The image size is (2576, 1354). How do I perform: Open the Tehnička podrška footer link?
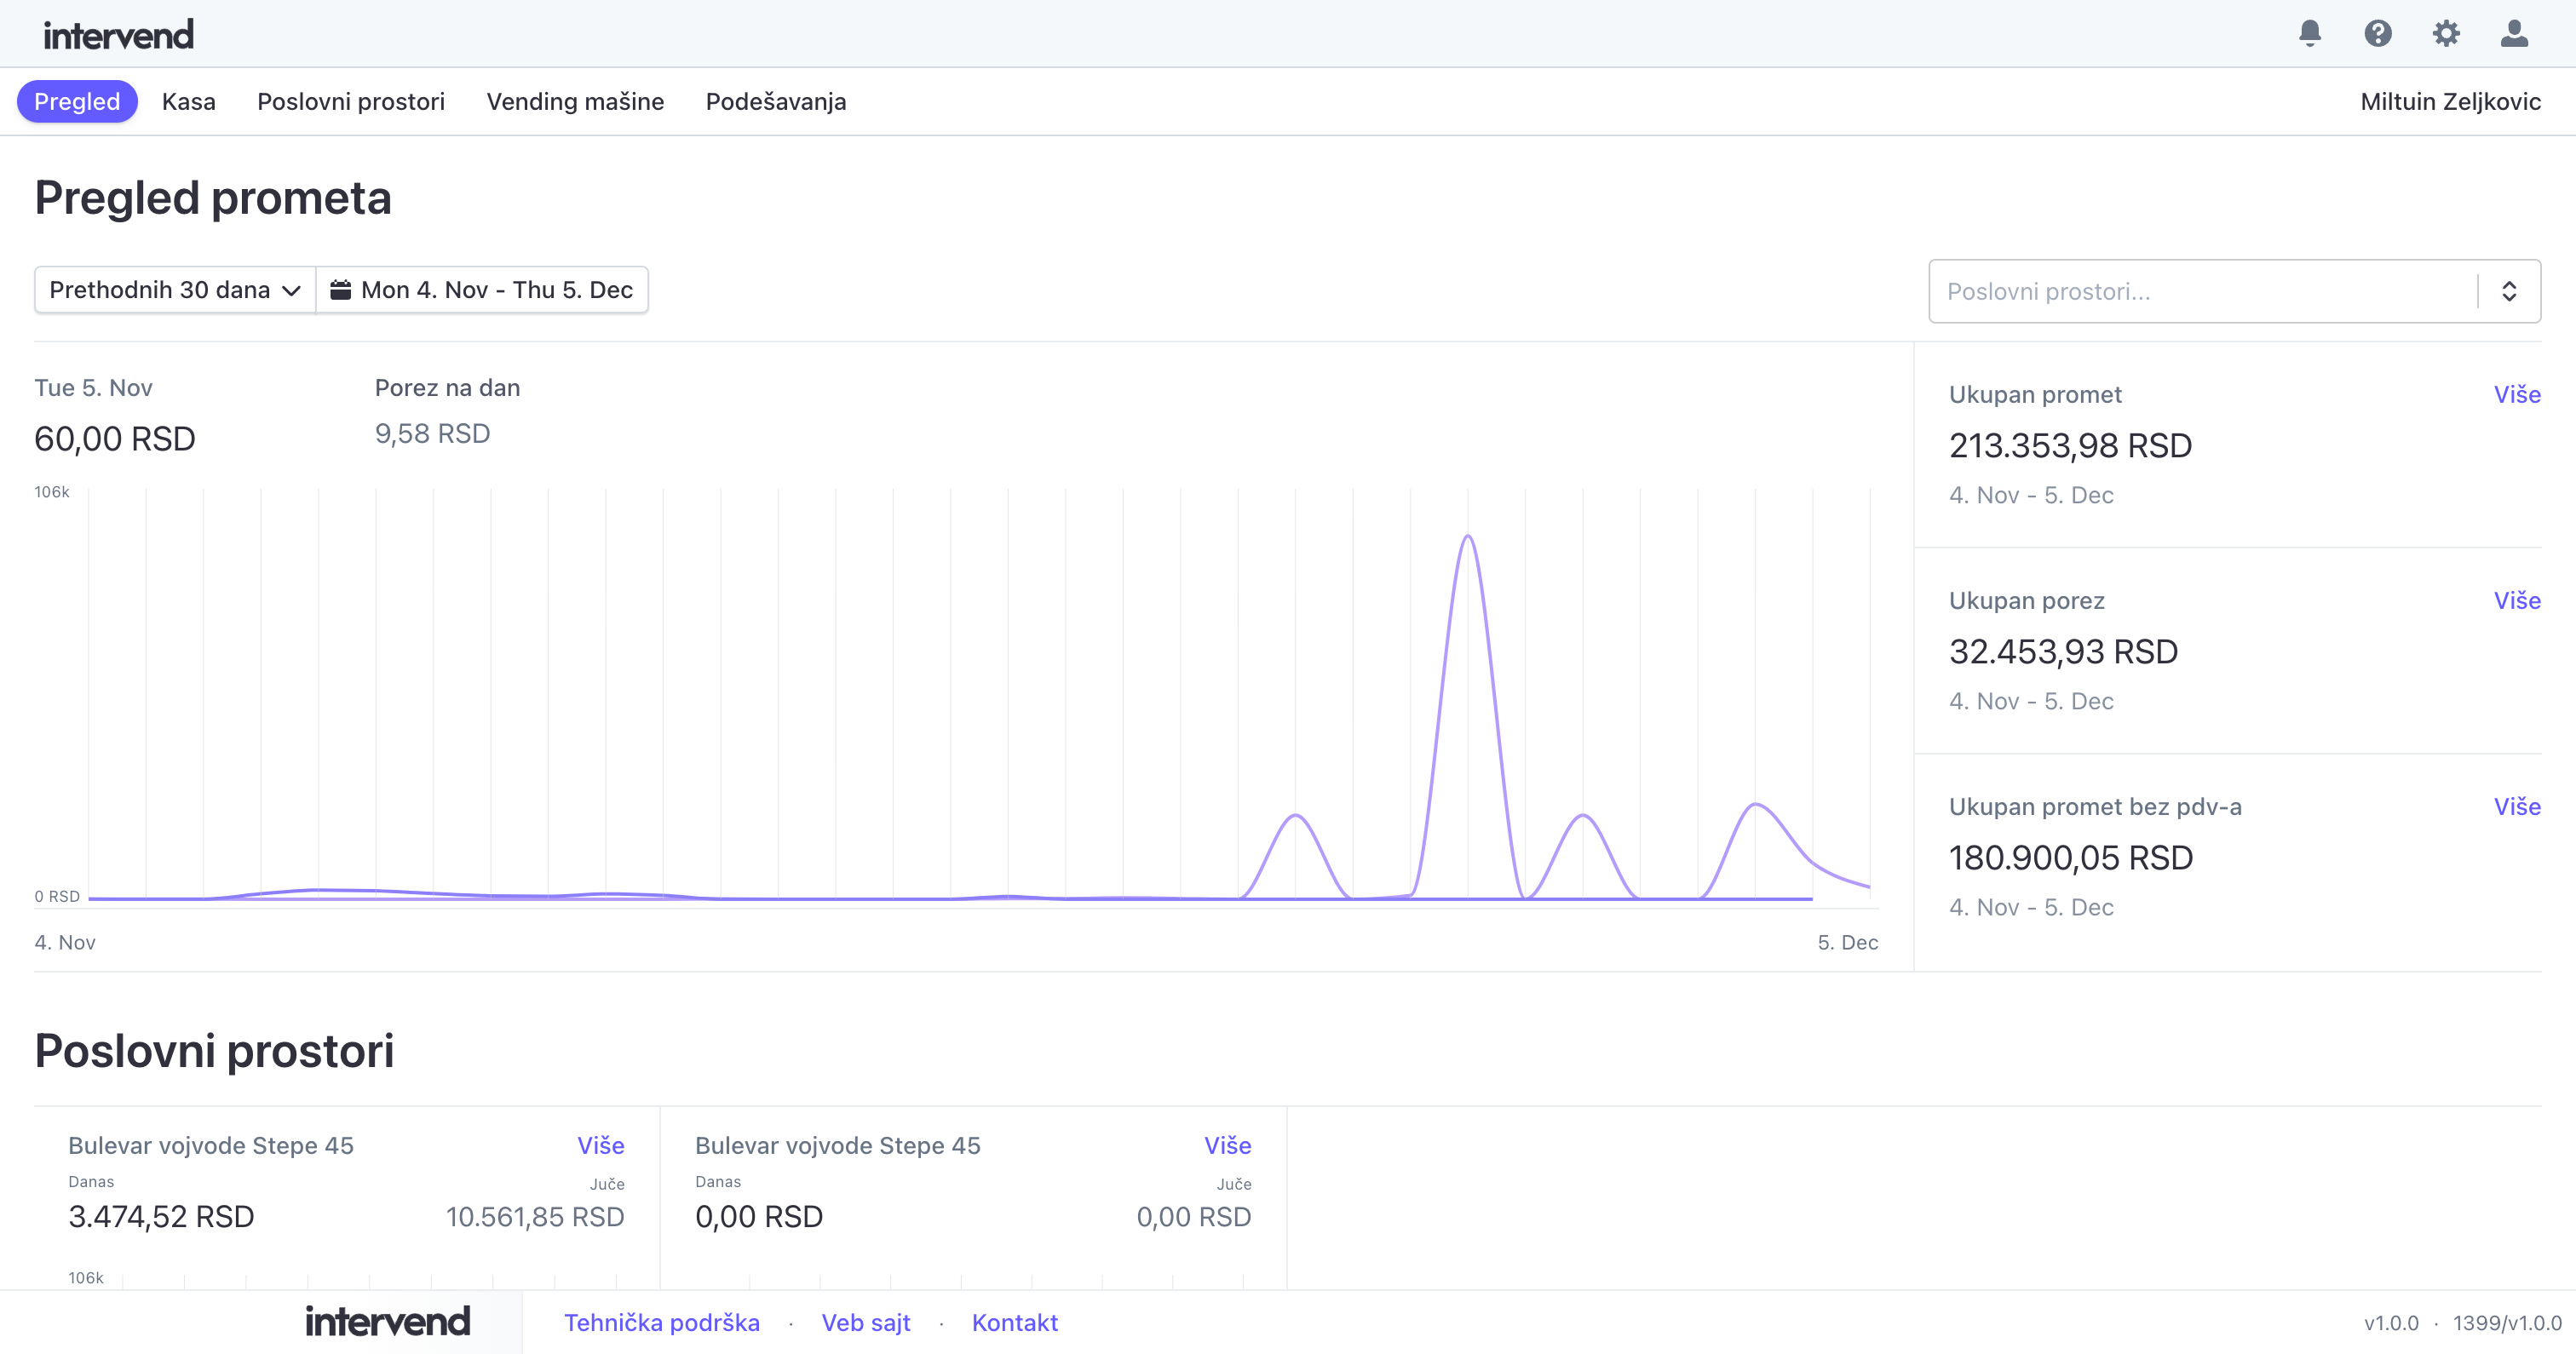click(661, 1322)
